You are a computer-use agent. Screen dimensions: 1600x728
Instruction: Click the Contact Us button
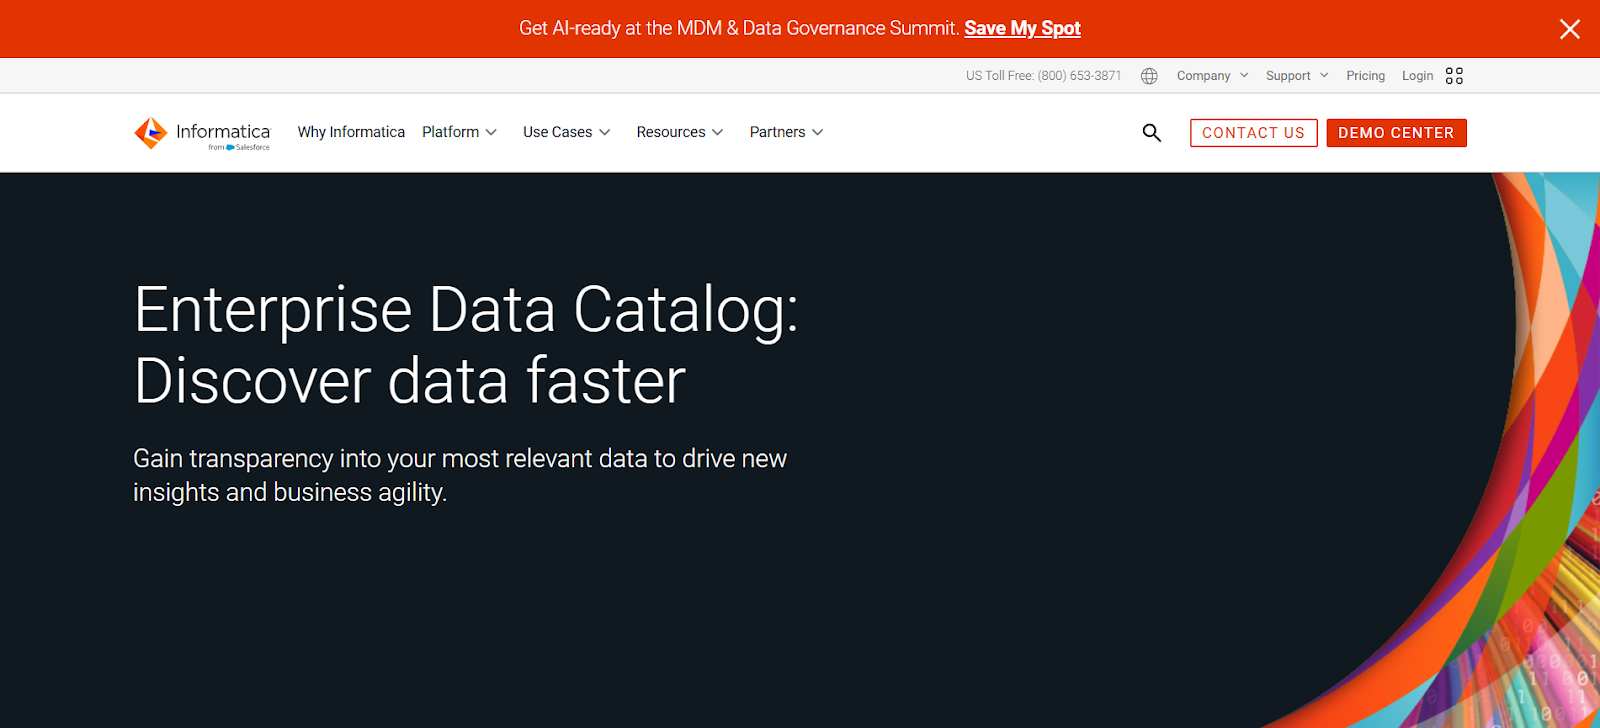click(1252, 132)
